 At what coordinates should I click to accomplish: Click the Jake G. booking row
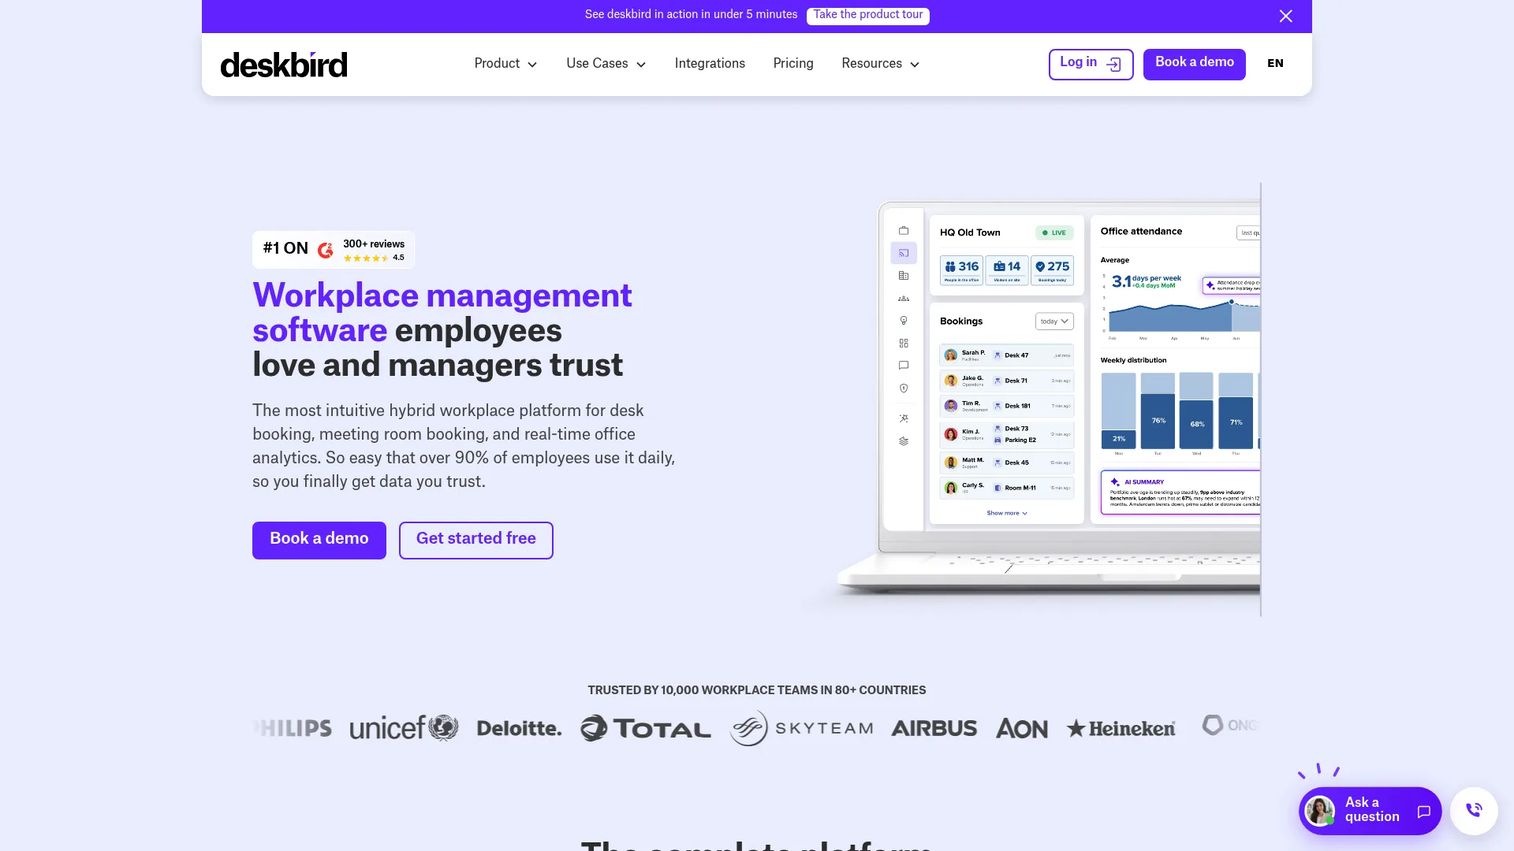(1006, 381)
